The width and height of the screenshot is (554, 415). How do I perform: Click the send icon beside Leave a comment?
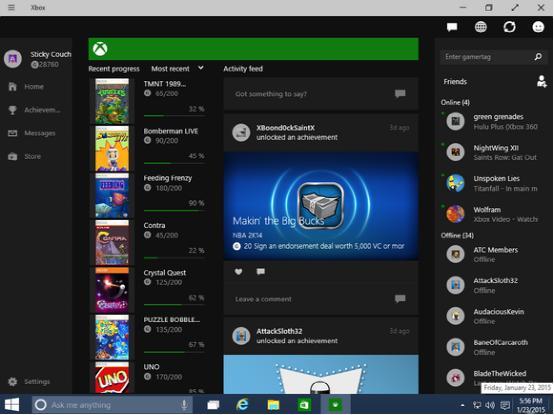tap(400, 299)
